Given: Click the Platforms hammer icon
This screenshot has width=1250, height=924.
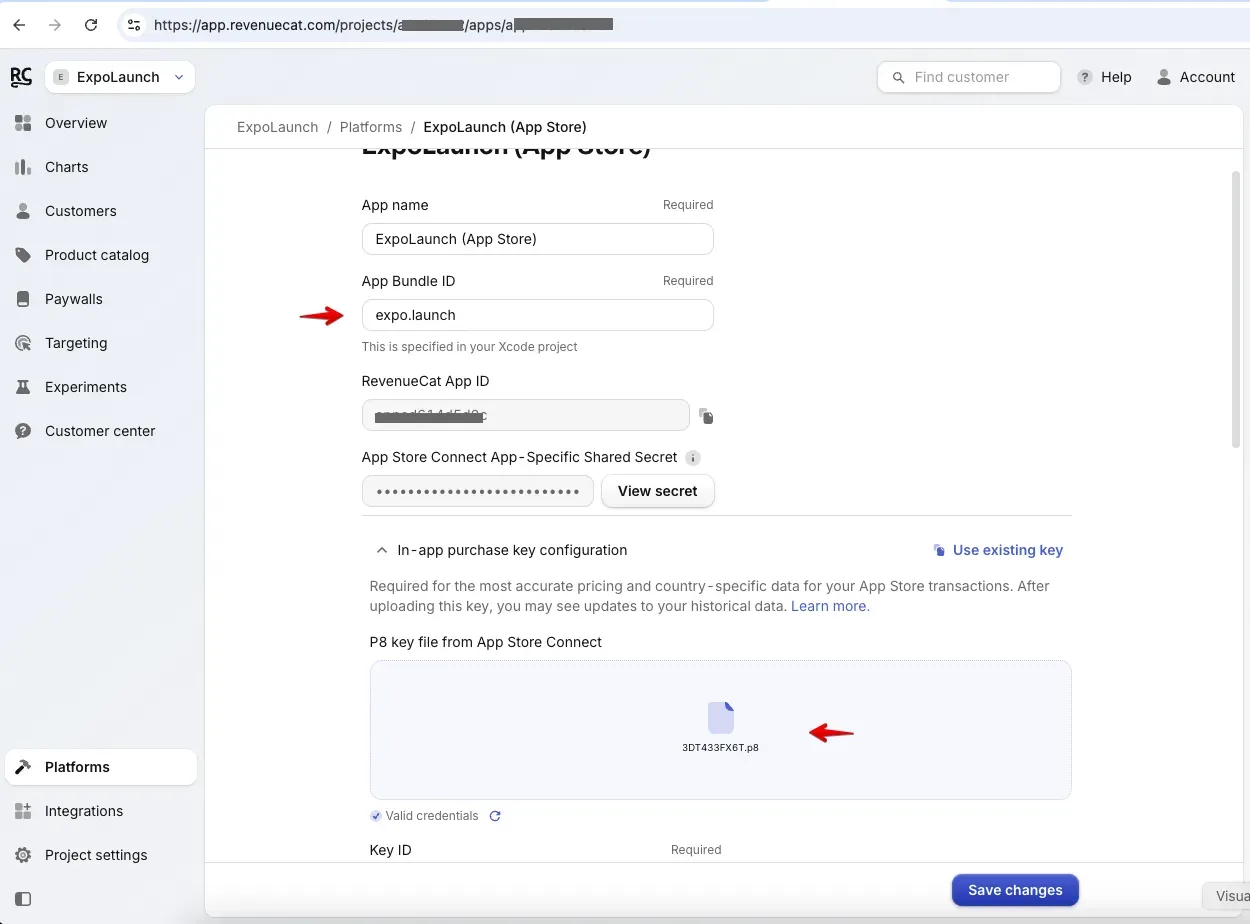Looking at the screenshot, I should click(23, 767).
